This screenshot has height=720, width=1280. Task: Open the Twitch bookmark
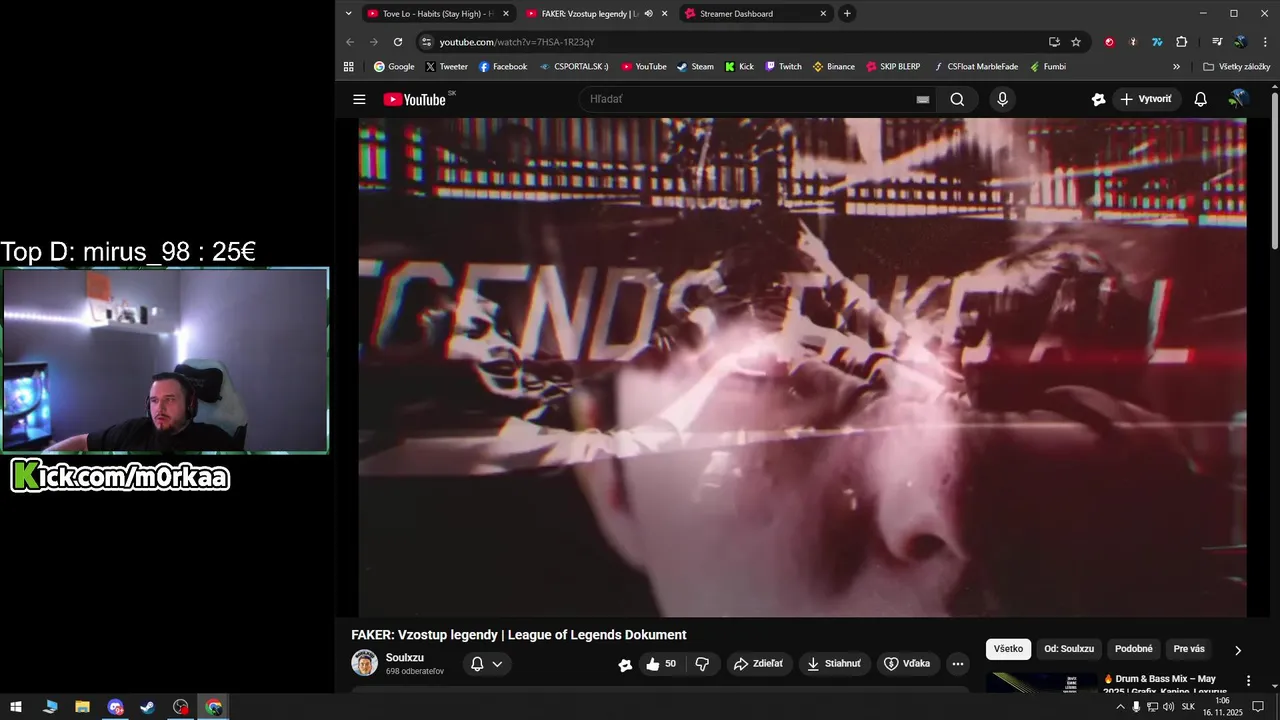tap(783, 67)
